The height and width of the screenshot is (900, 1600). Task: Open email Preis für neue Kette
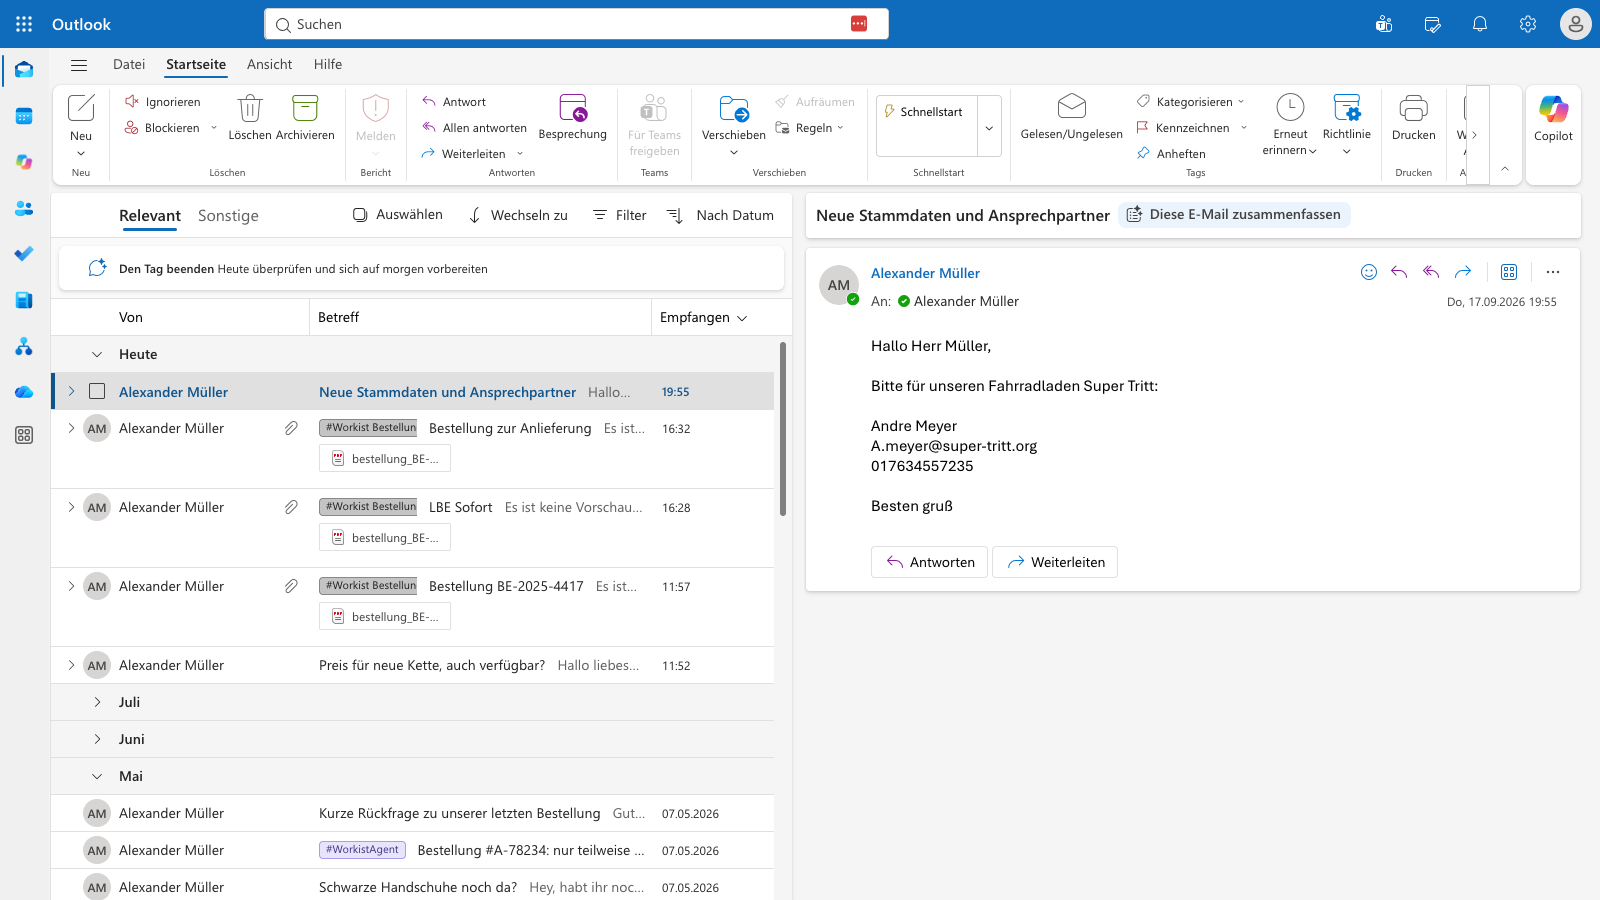point(414,665)
